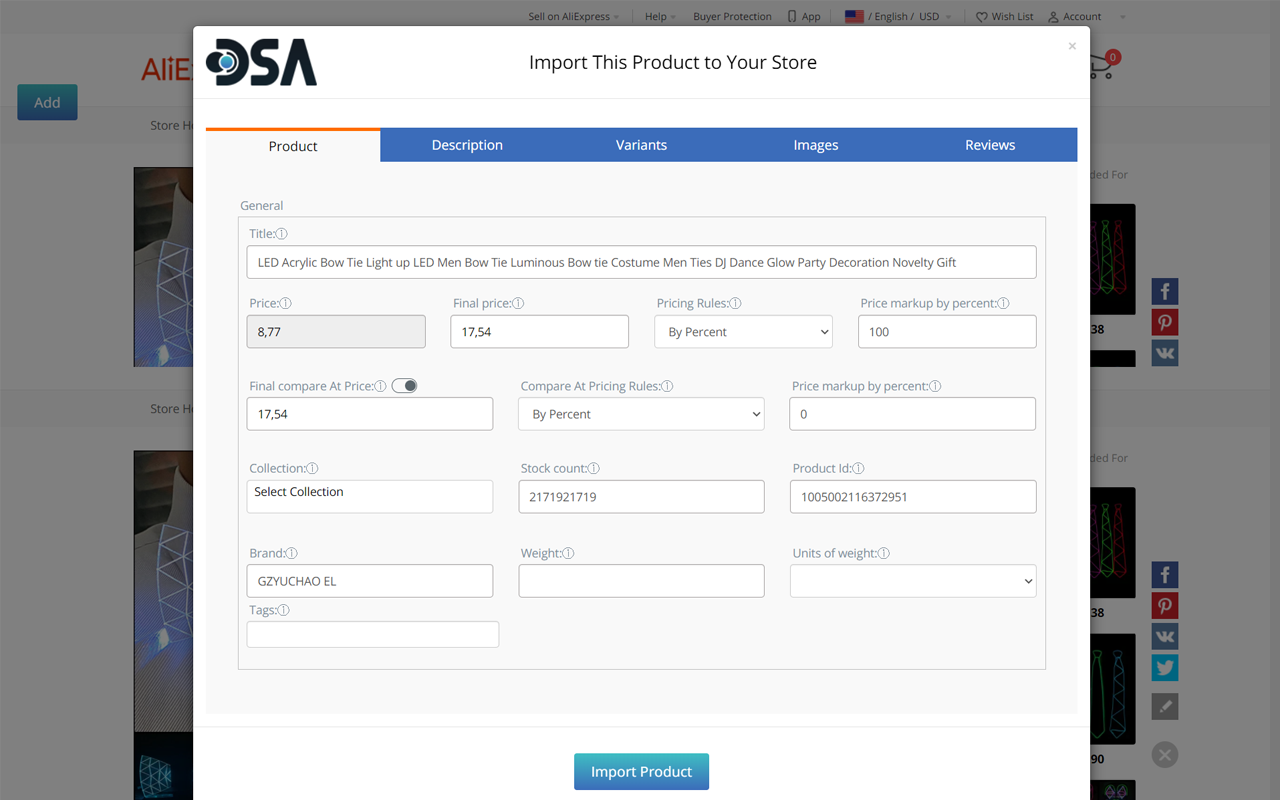
Task: Switch to the Variants tab
Action: pyautogui.click(x=641, y=145)
